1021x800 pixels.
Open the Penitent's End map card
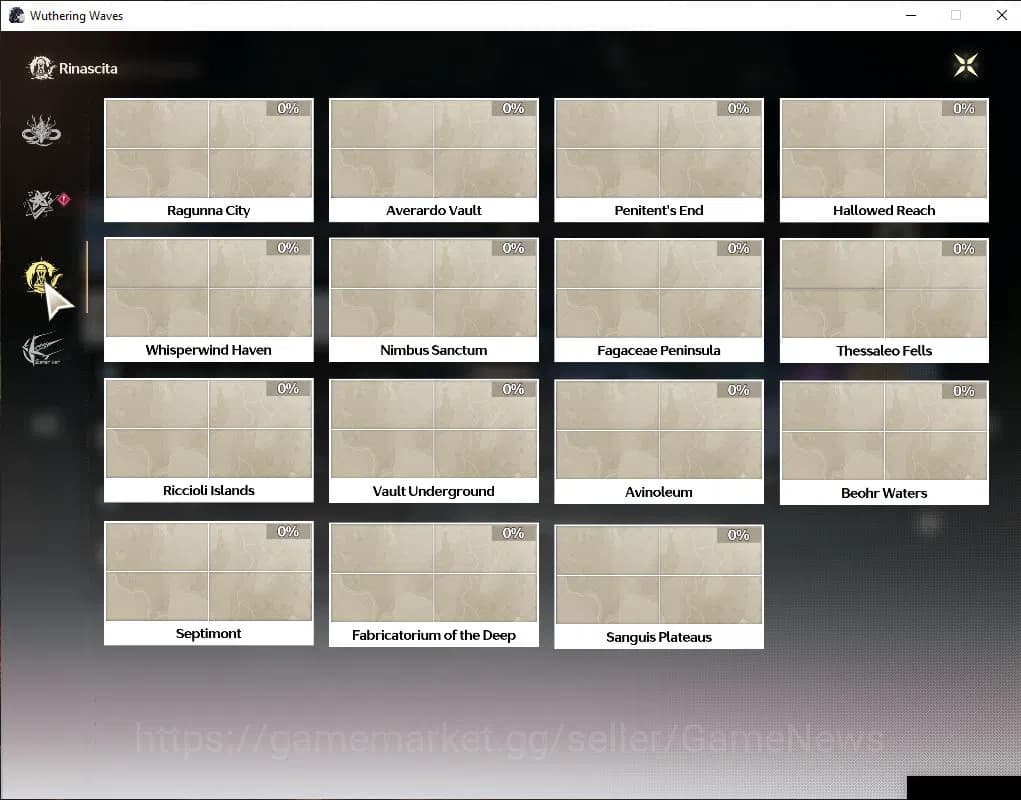click(x=659, y=159)
